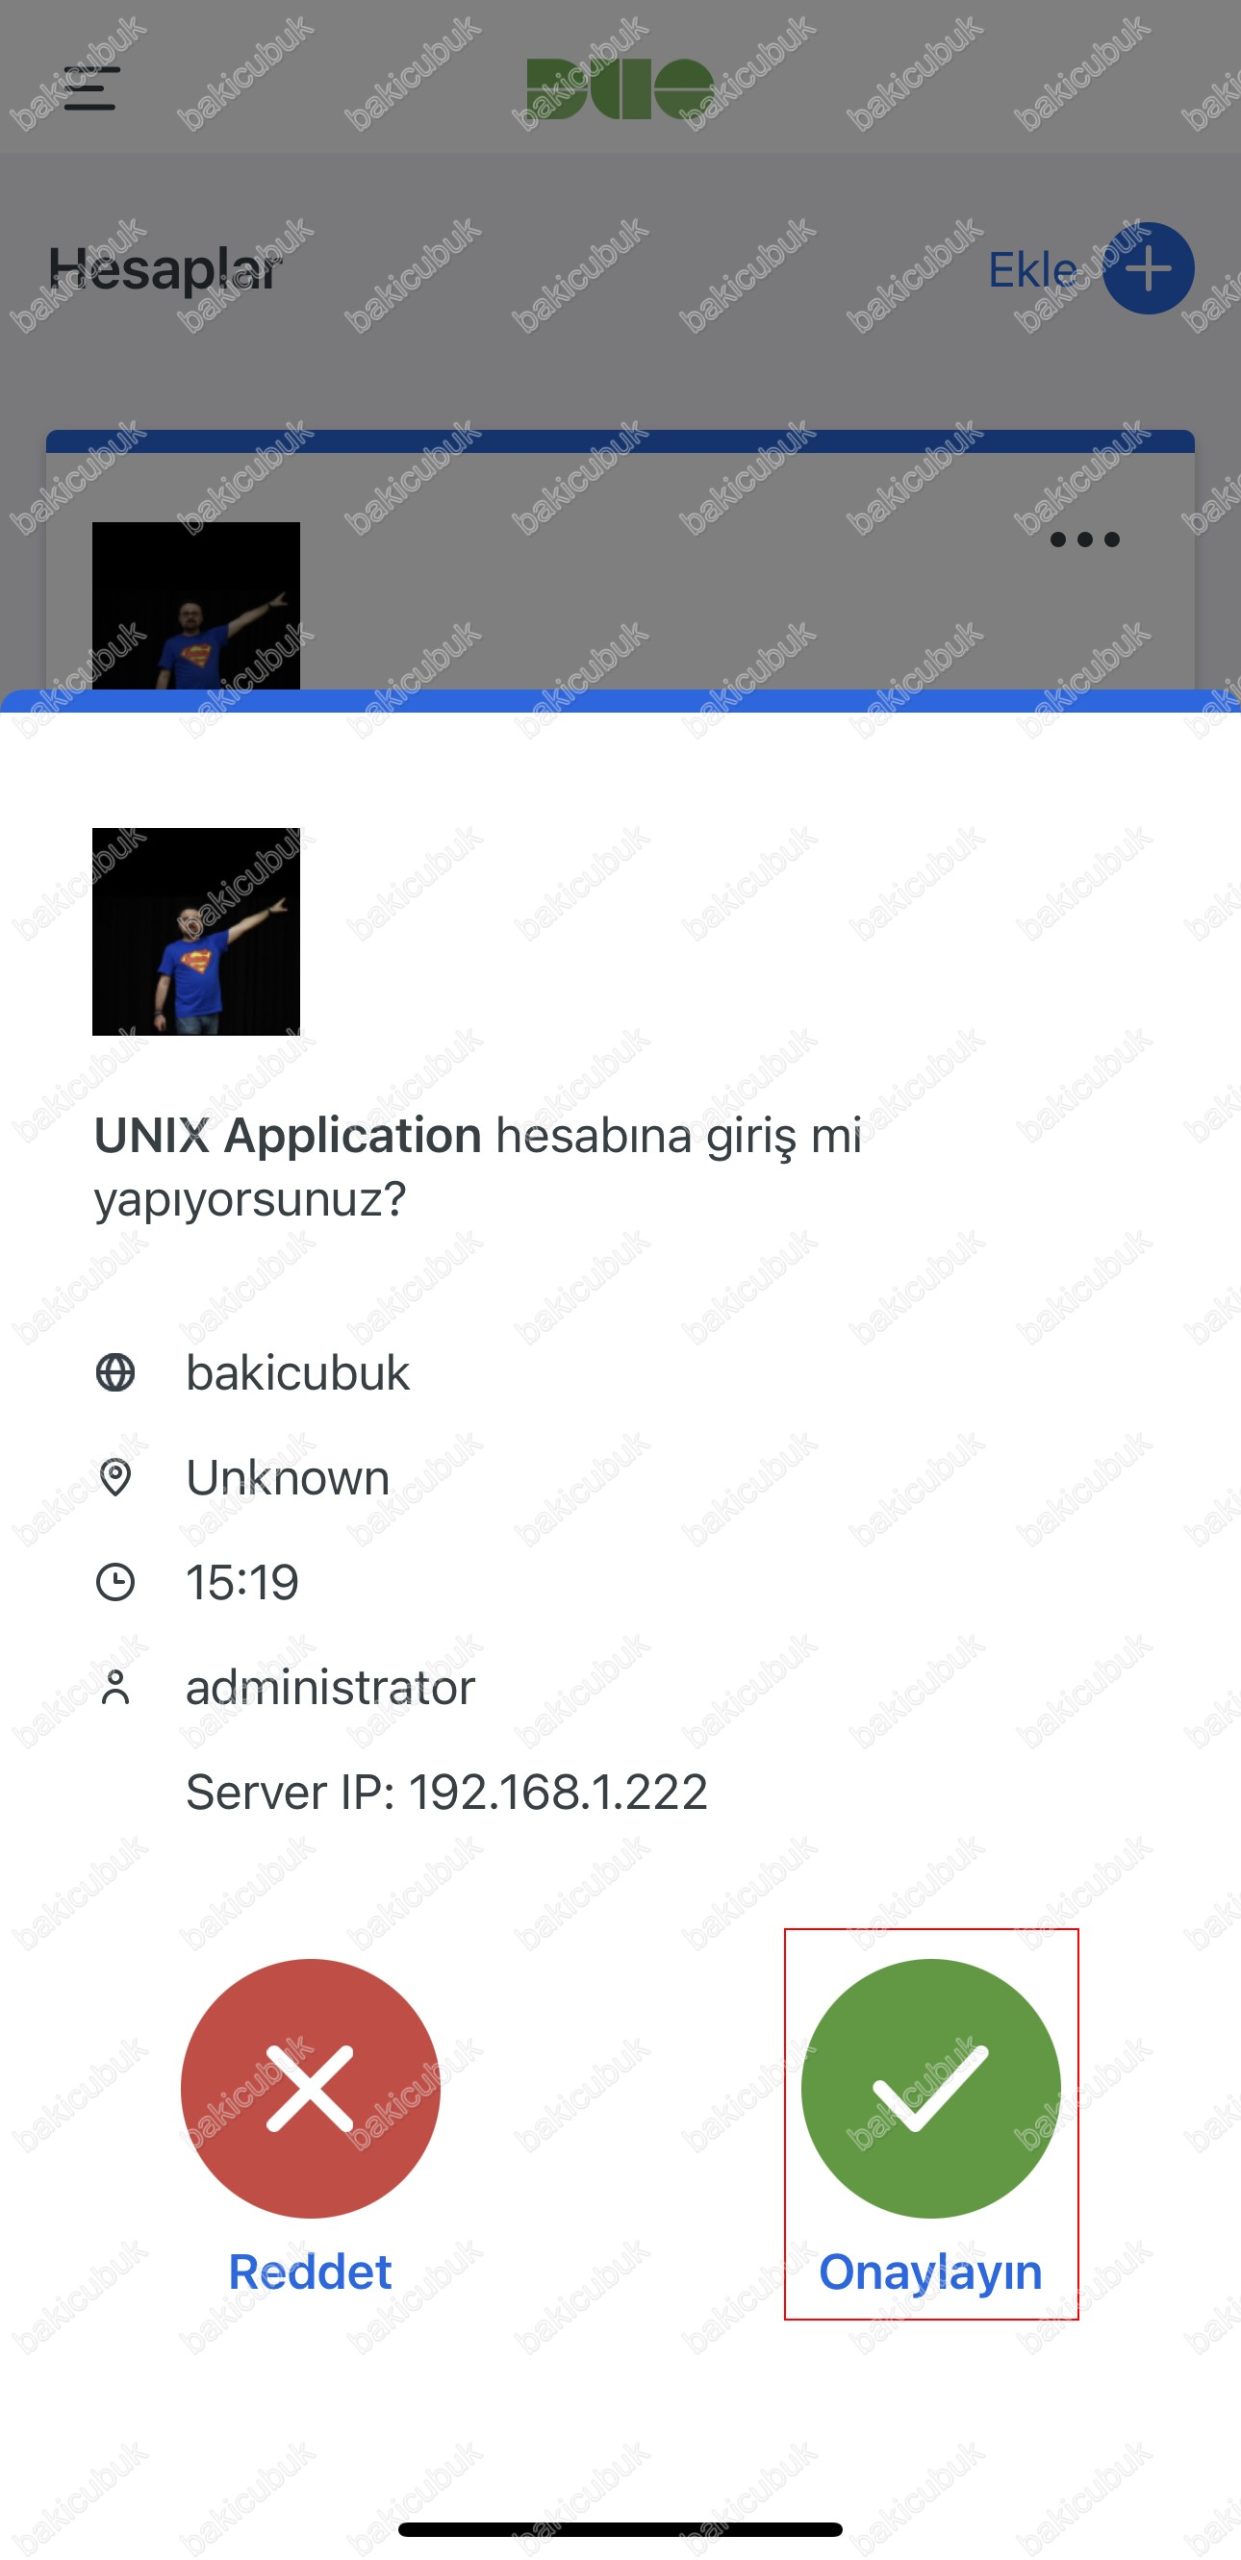
Task: Tap the administrator username text
Action: point(330,1687)
